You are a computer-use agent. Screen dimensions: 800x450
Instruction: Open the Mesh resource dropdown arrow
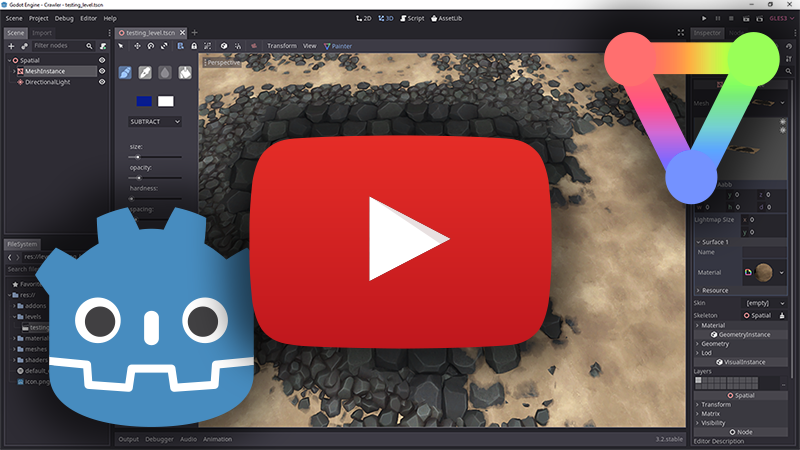782,103
